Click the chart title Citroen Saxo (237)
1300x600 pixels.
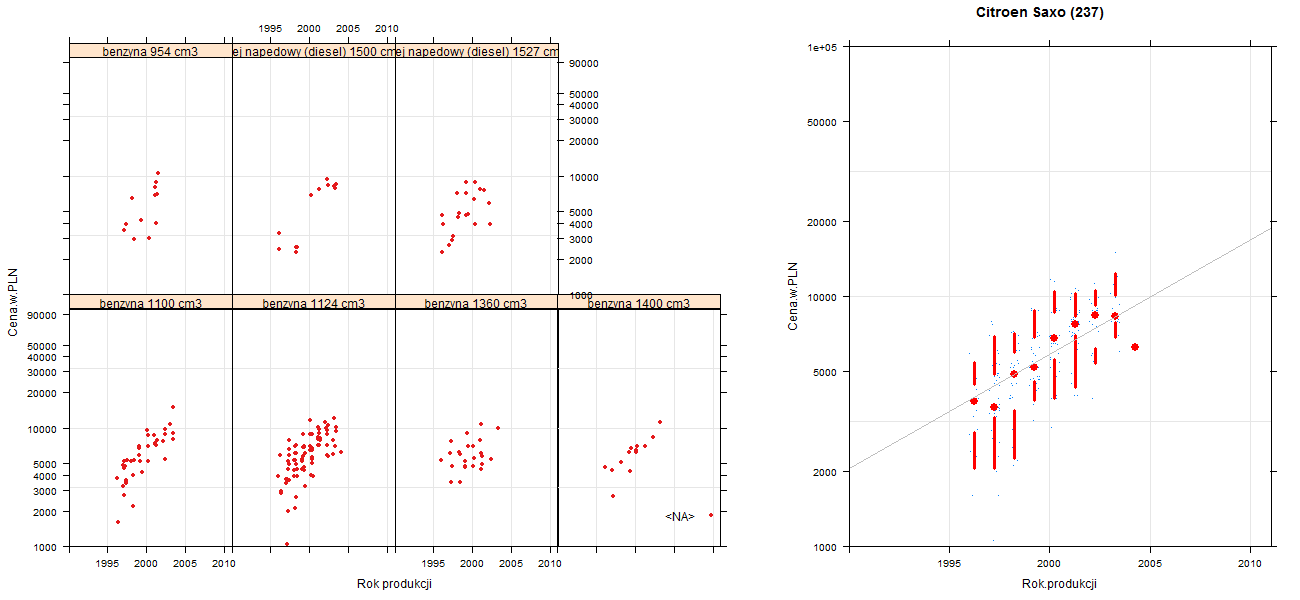point(1040,13)
